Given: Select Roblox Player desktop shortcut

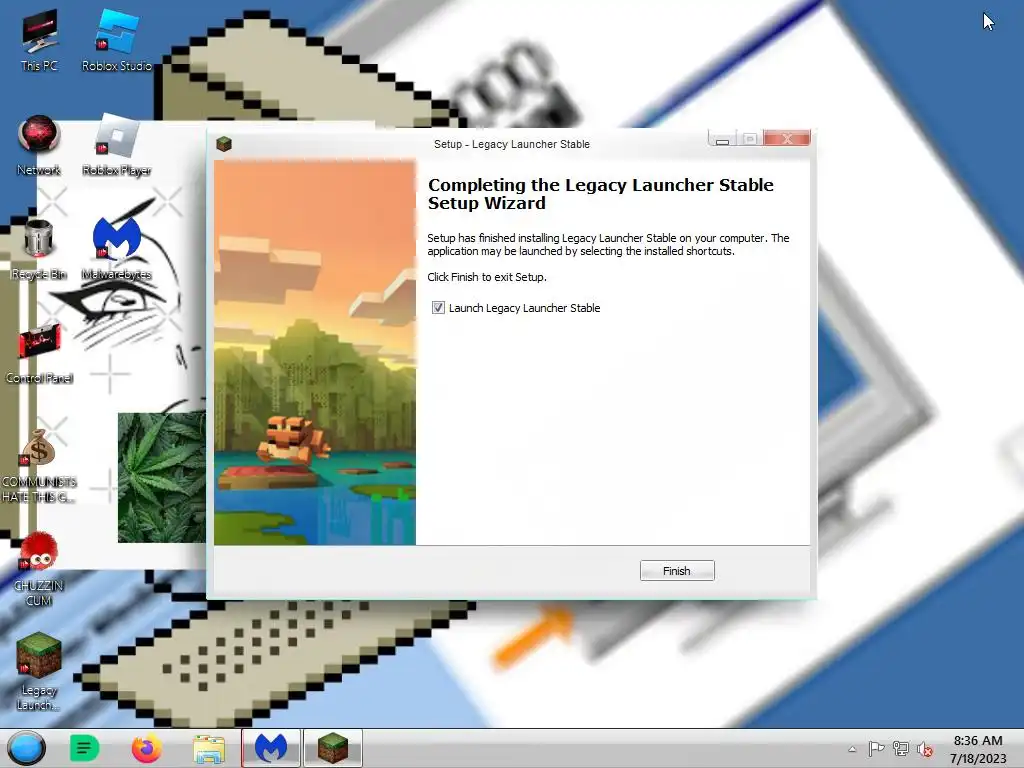Looking at the screenshot, I should pyautogui.click(x=117, y=145).
